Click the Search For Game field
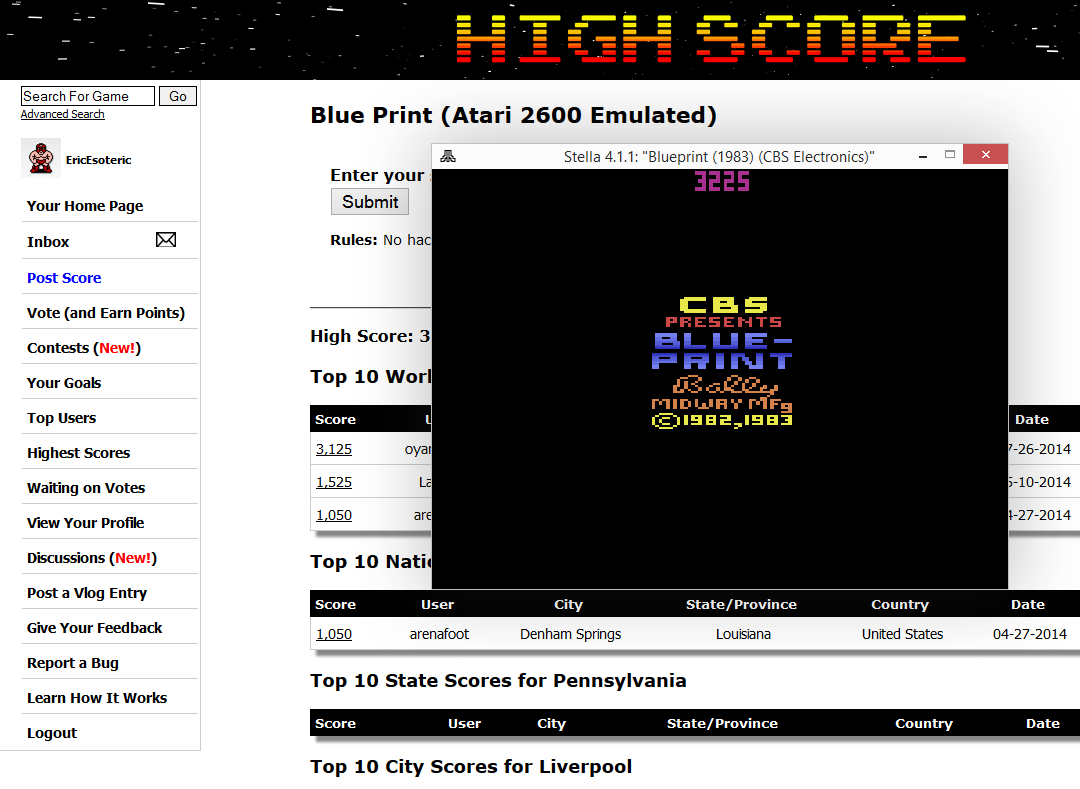This screenshot has width=1080, height=789. click(87, 96)
